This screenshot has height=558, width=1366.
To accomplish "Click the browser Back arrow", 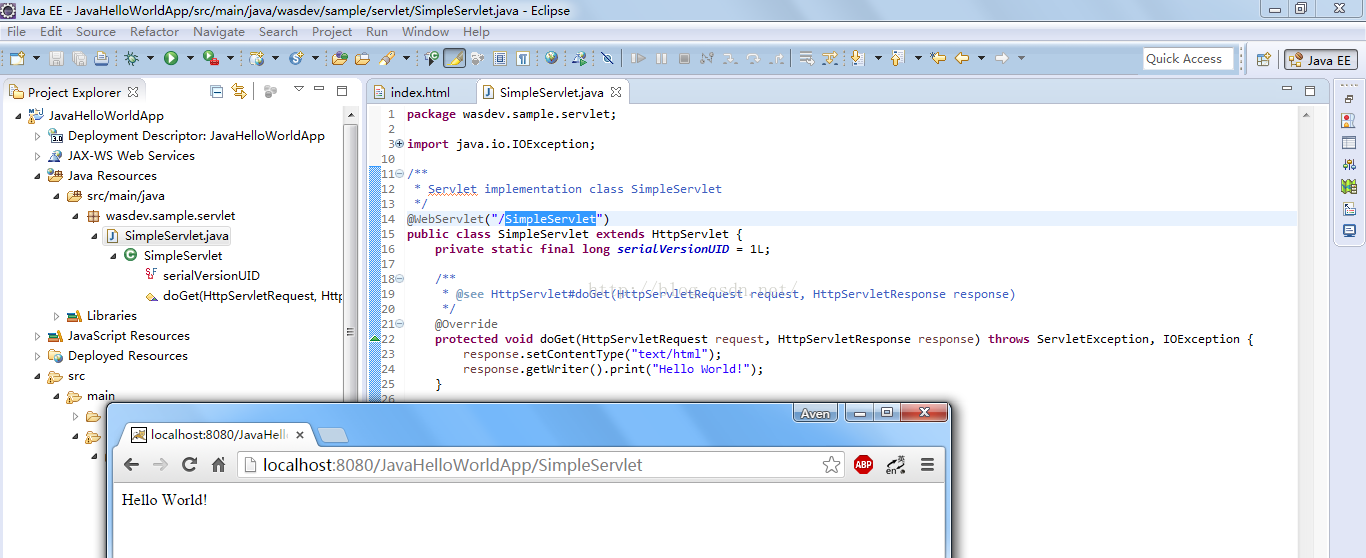I will [131, 464].
